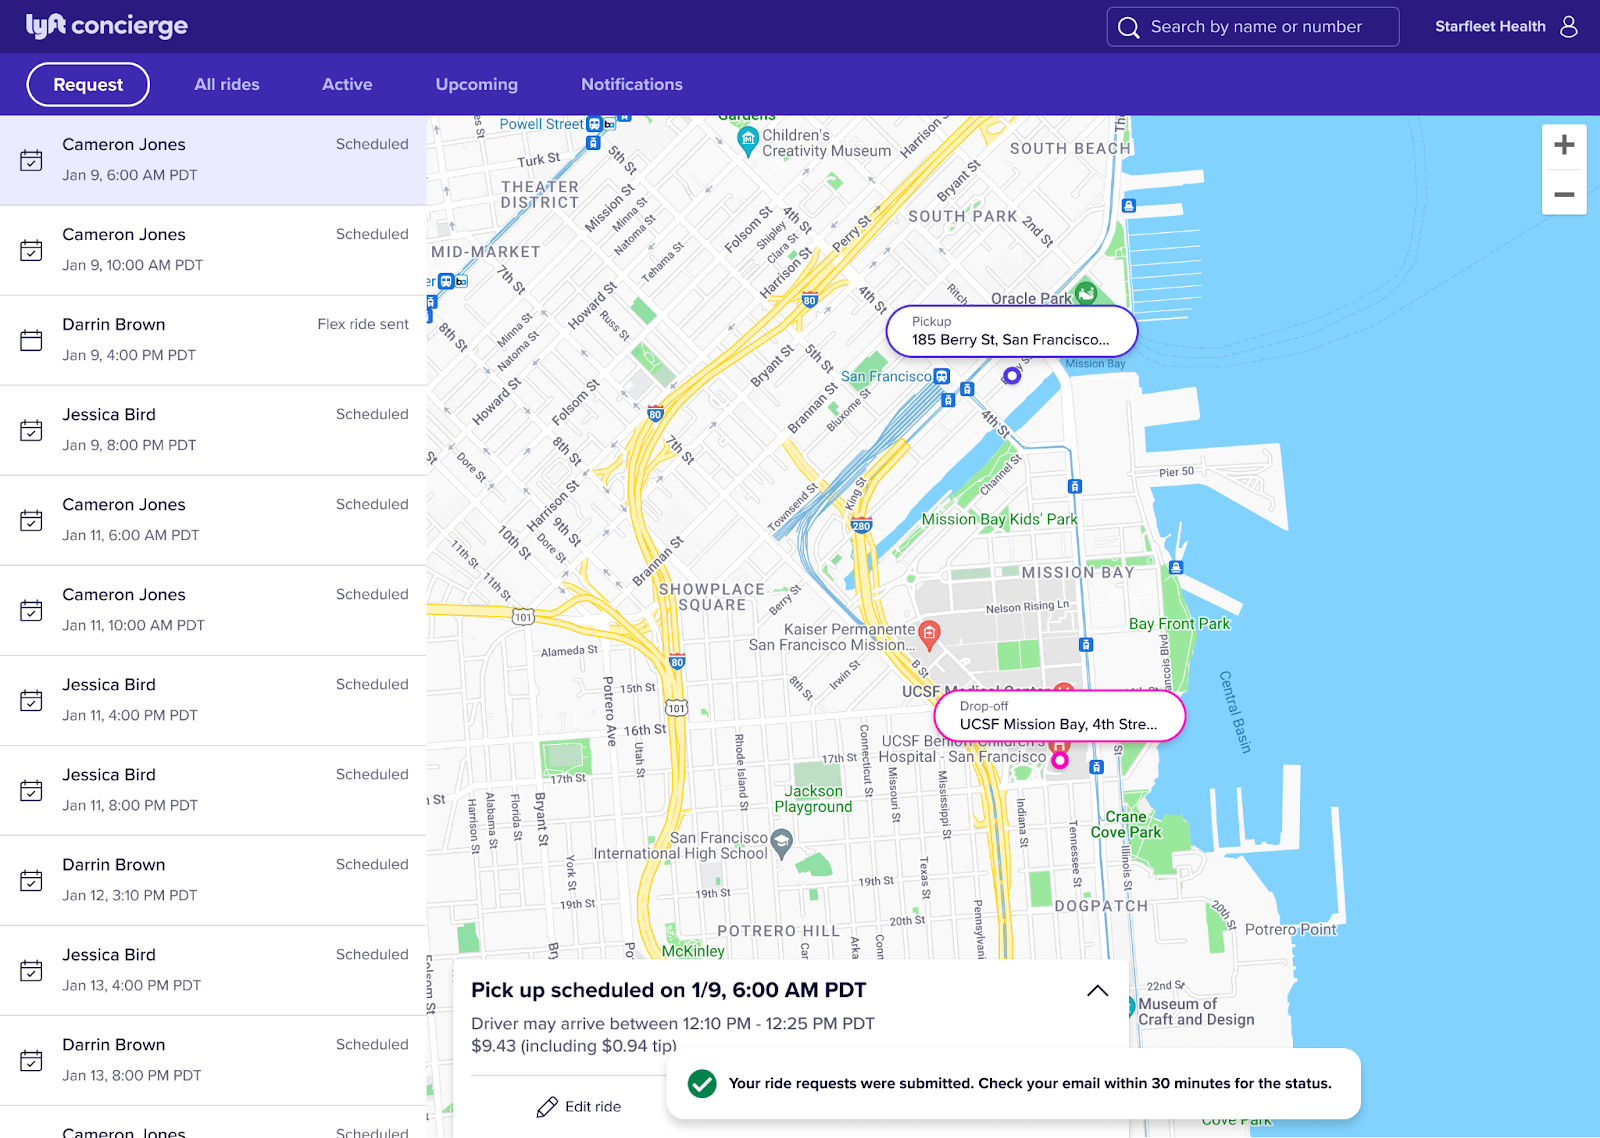Screen dimensions: 1600x1138
Task: Click calendar icon for Jessica Bird Jan 11, 8:00 PM
Action: (31, 790)
